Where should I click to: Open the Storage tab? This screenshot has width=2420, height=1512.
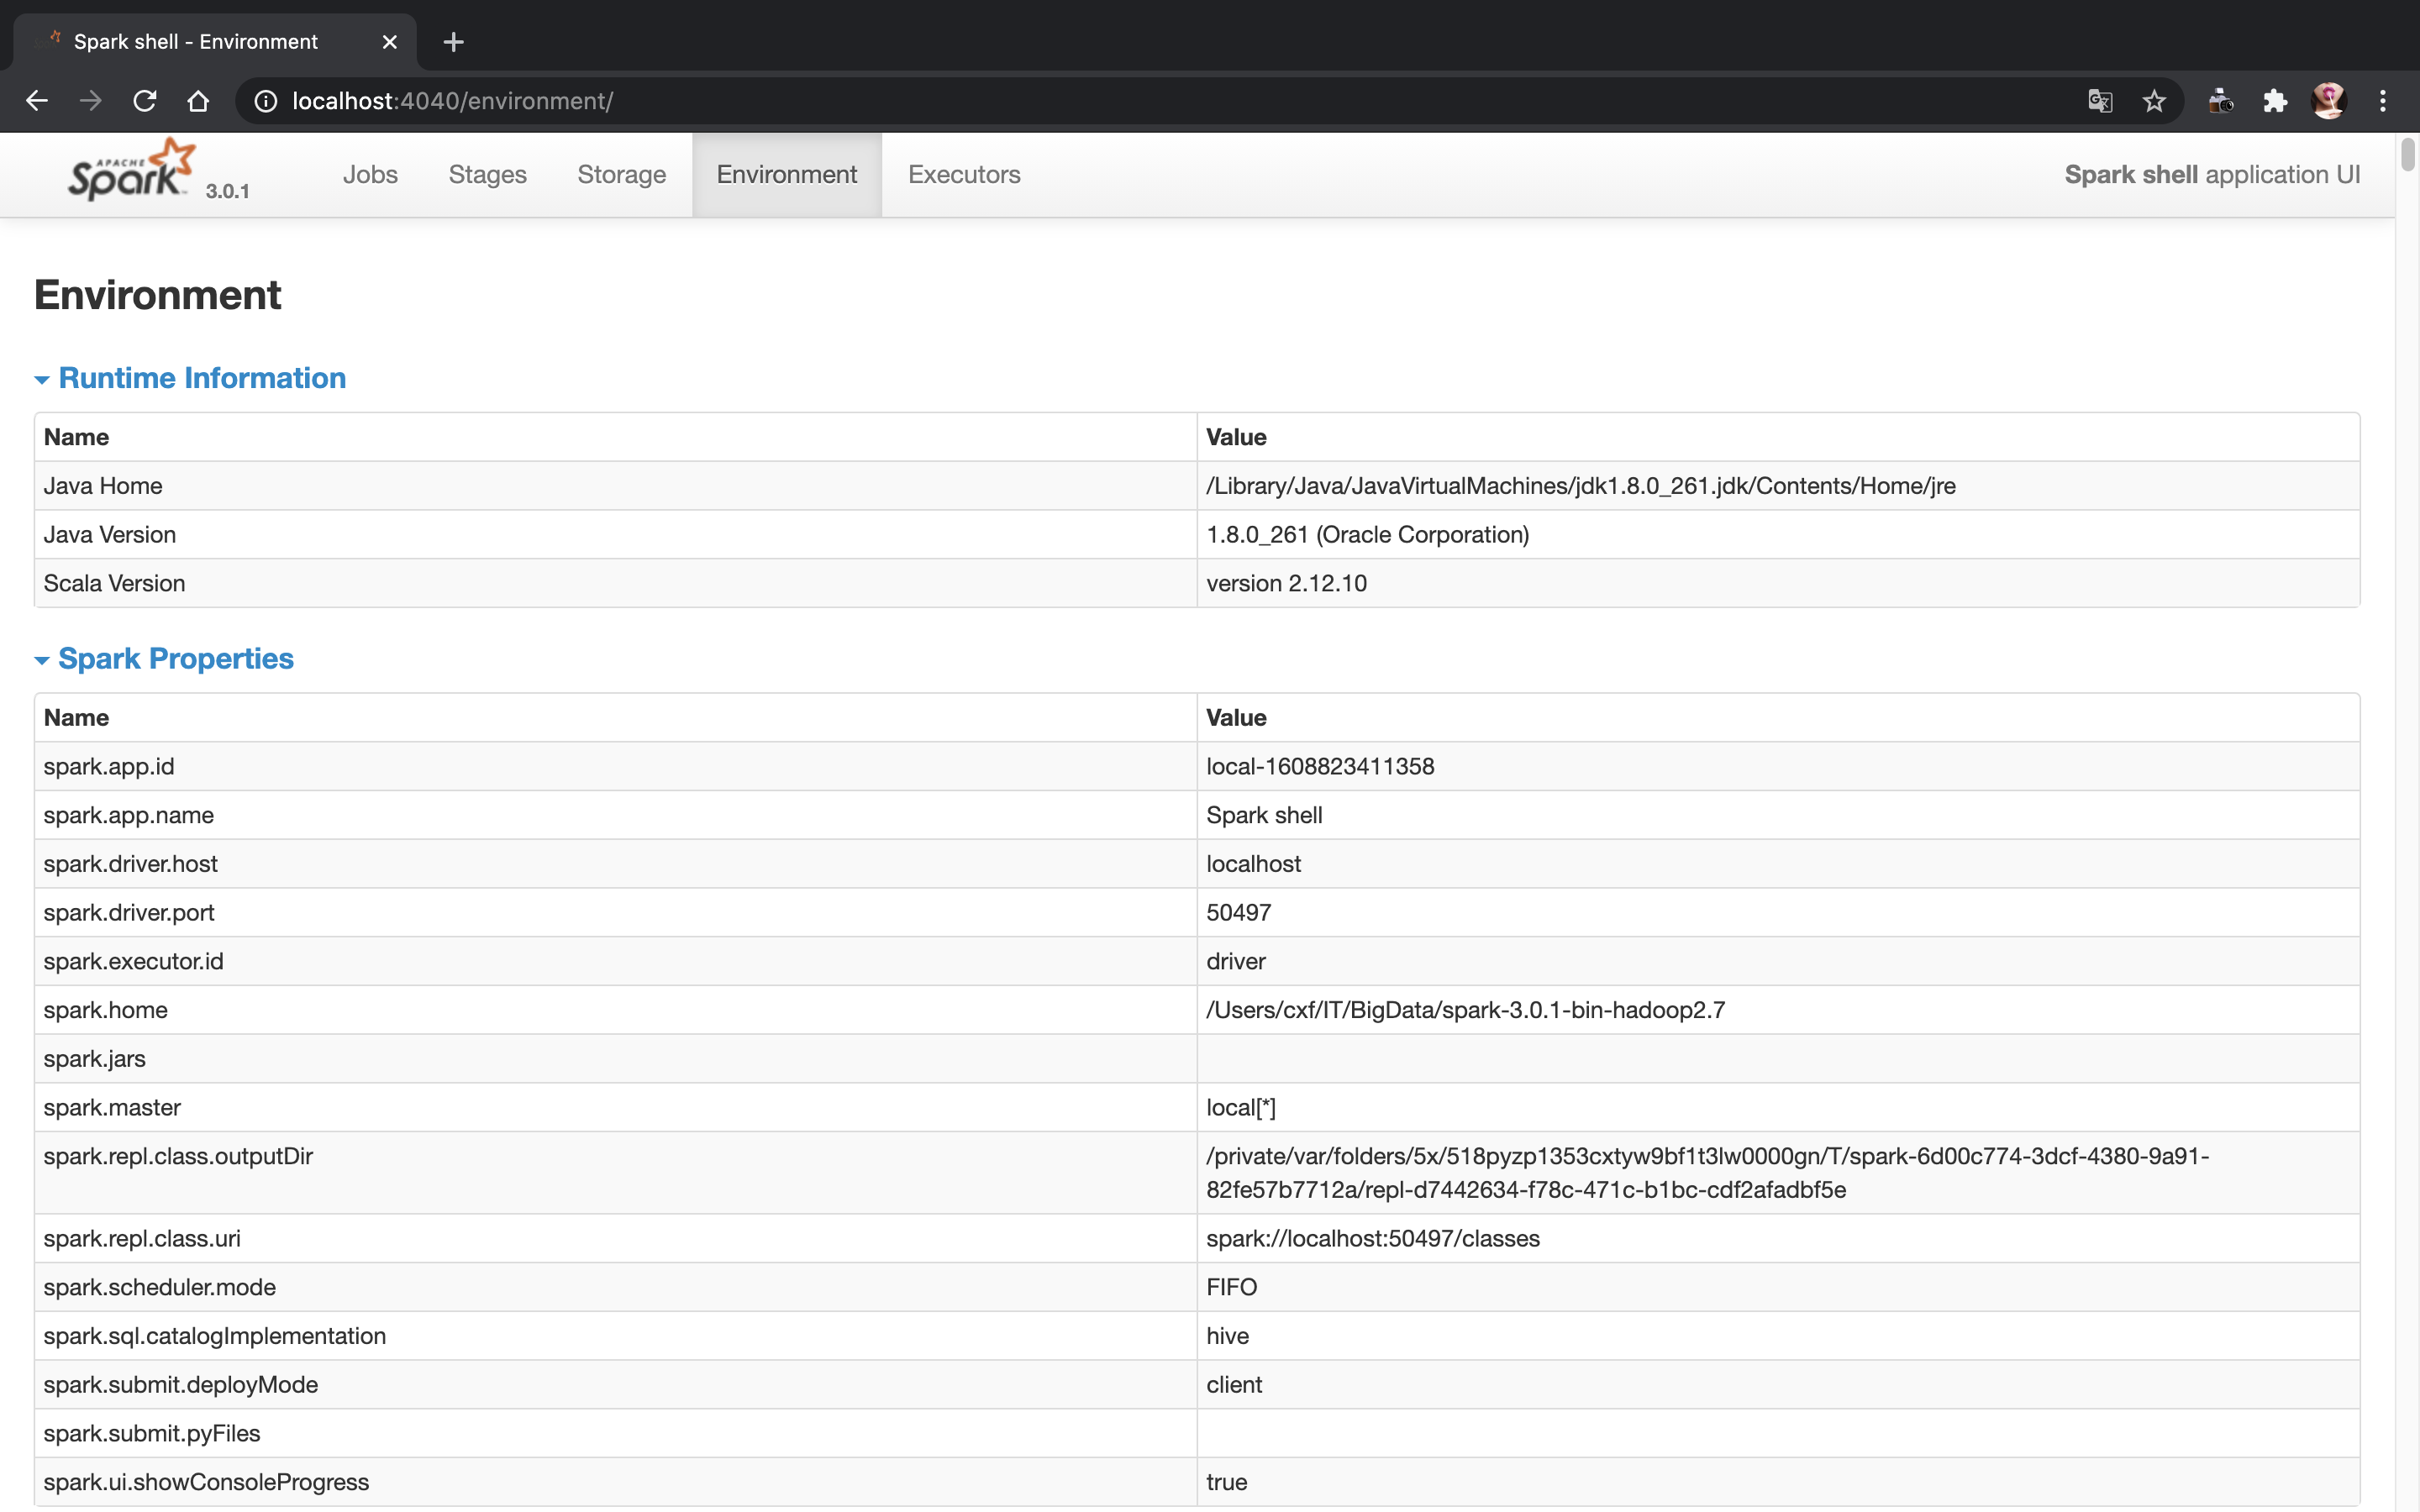tap(621, 175)
